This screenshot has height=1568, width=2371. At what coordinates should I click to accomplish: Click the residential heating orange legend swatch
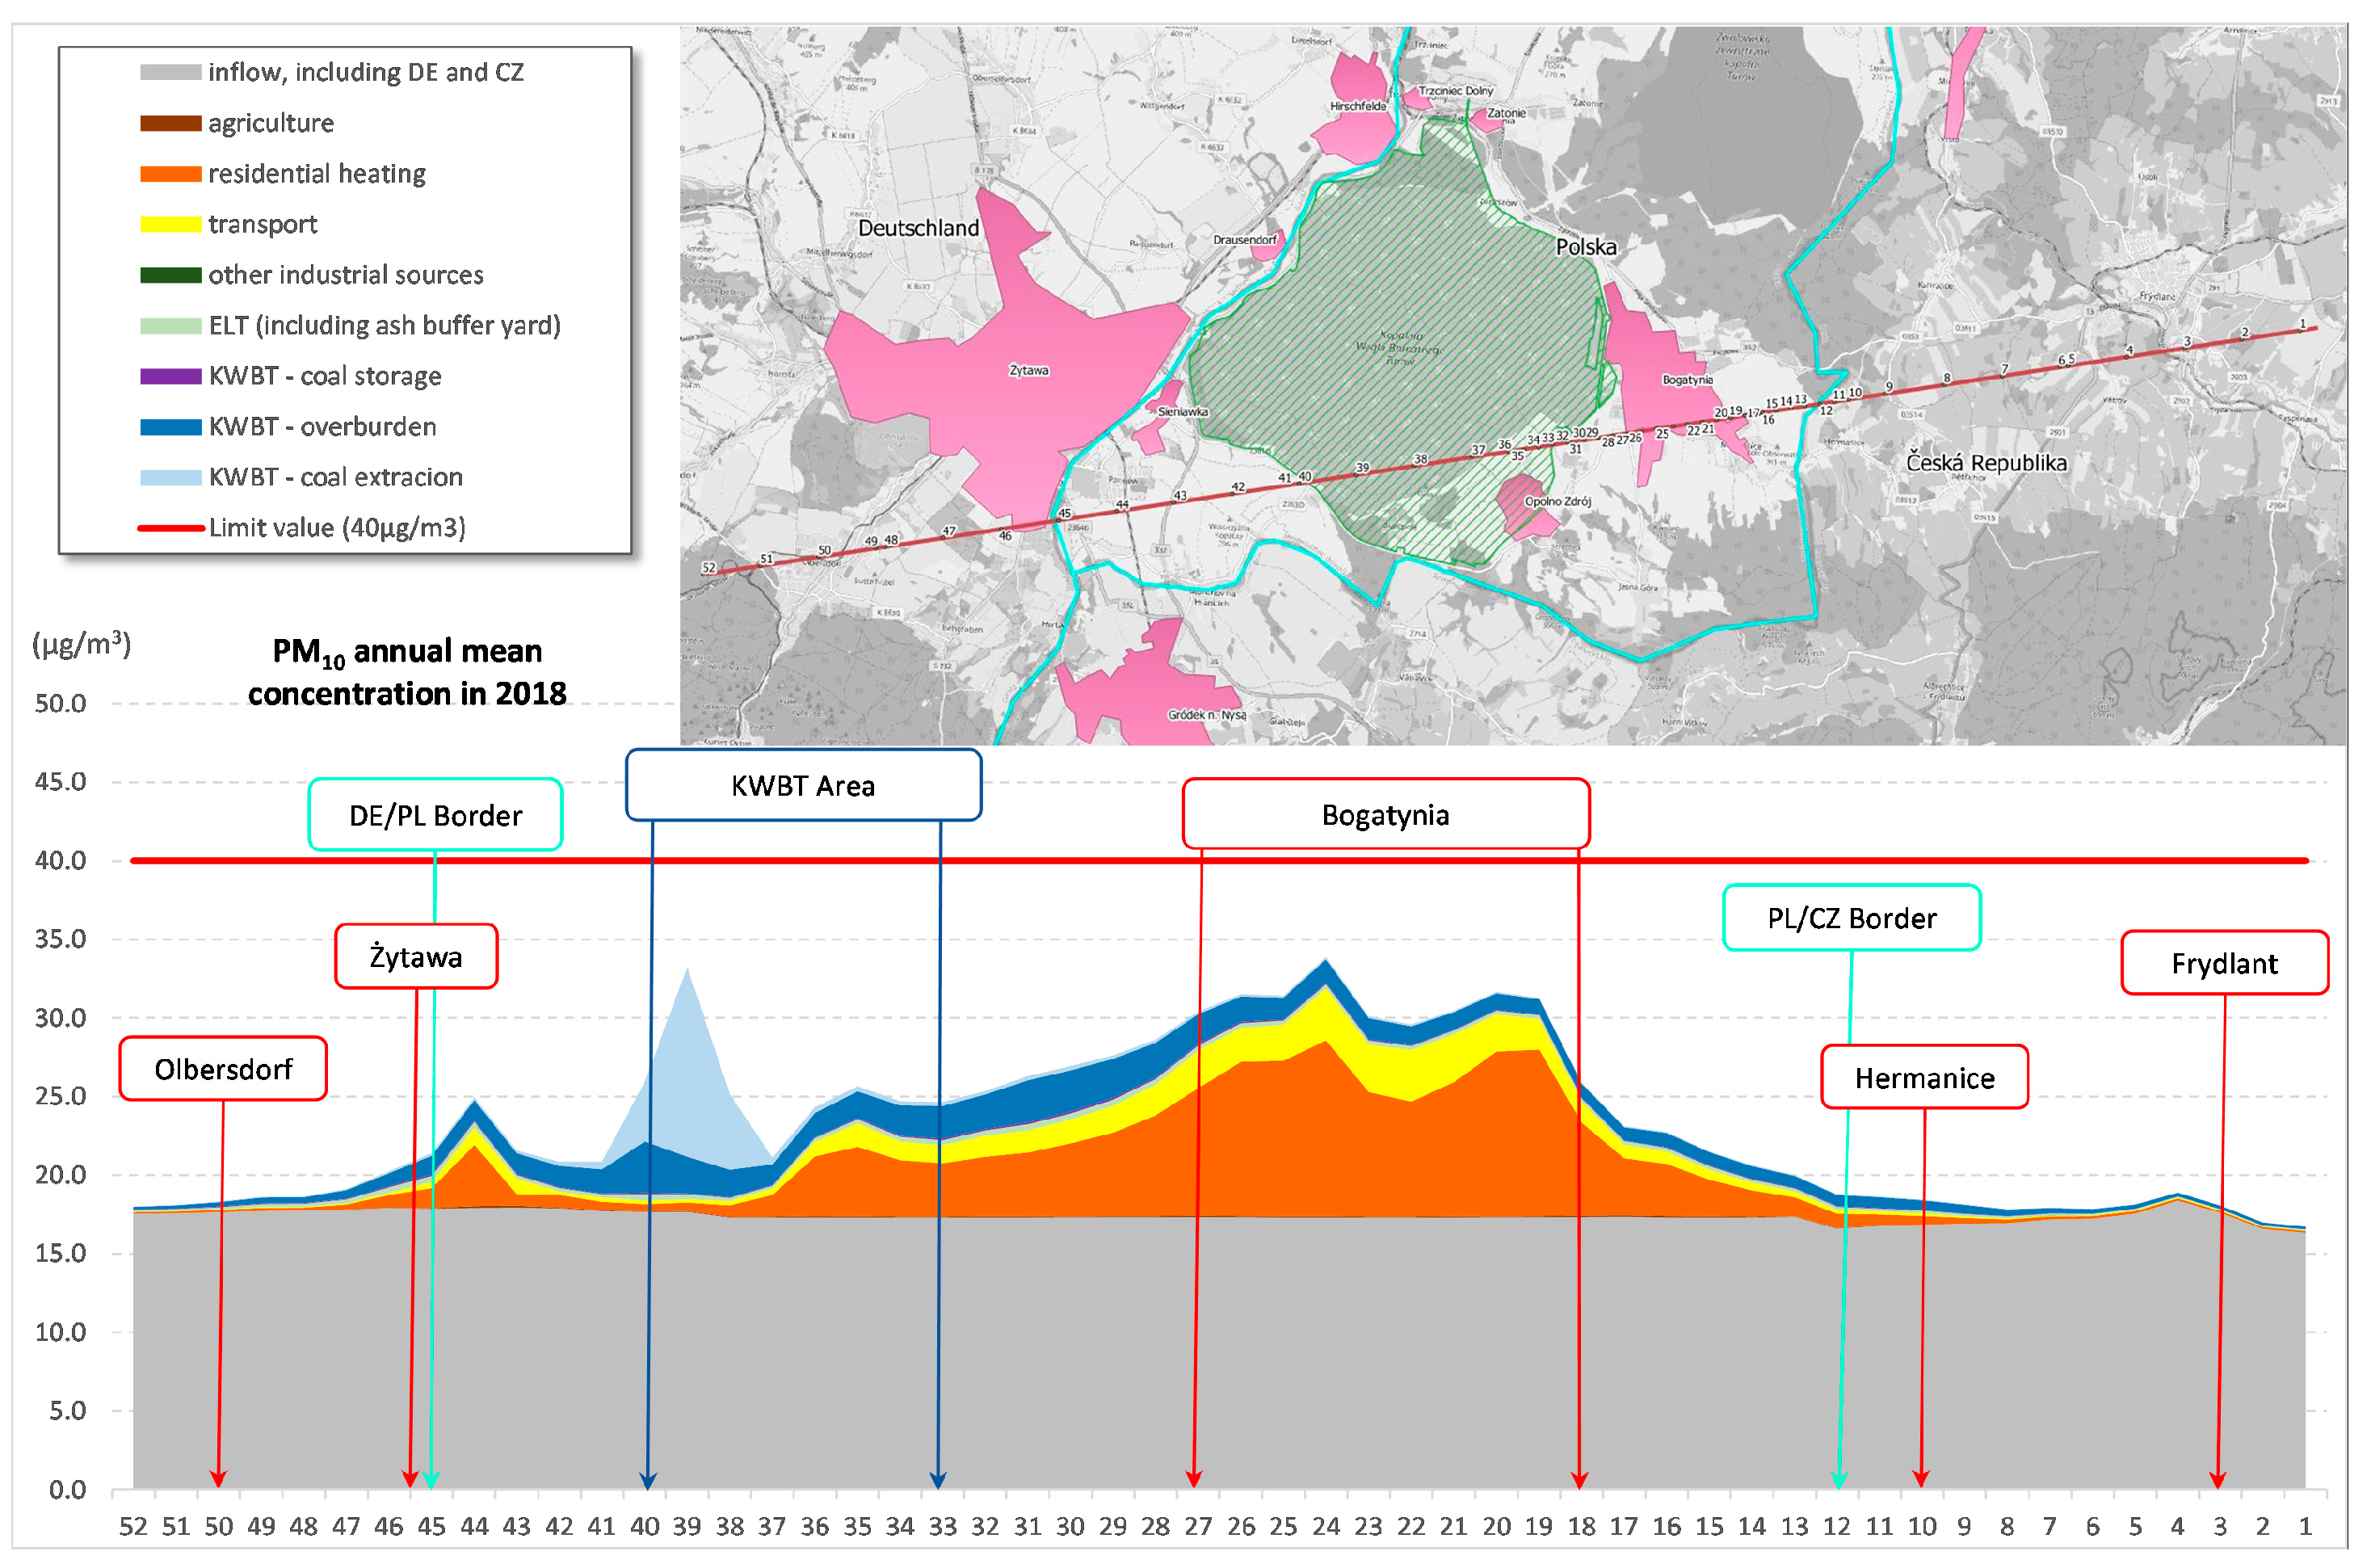point(170,174)
